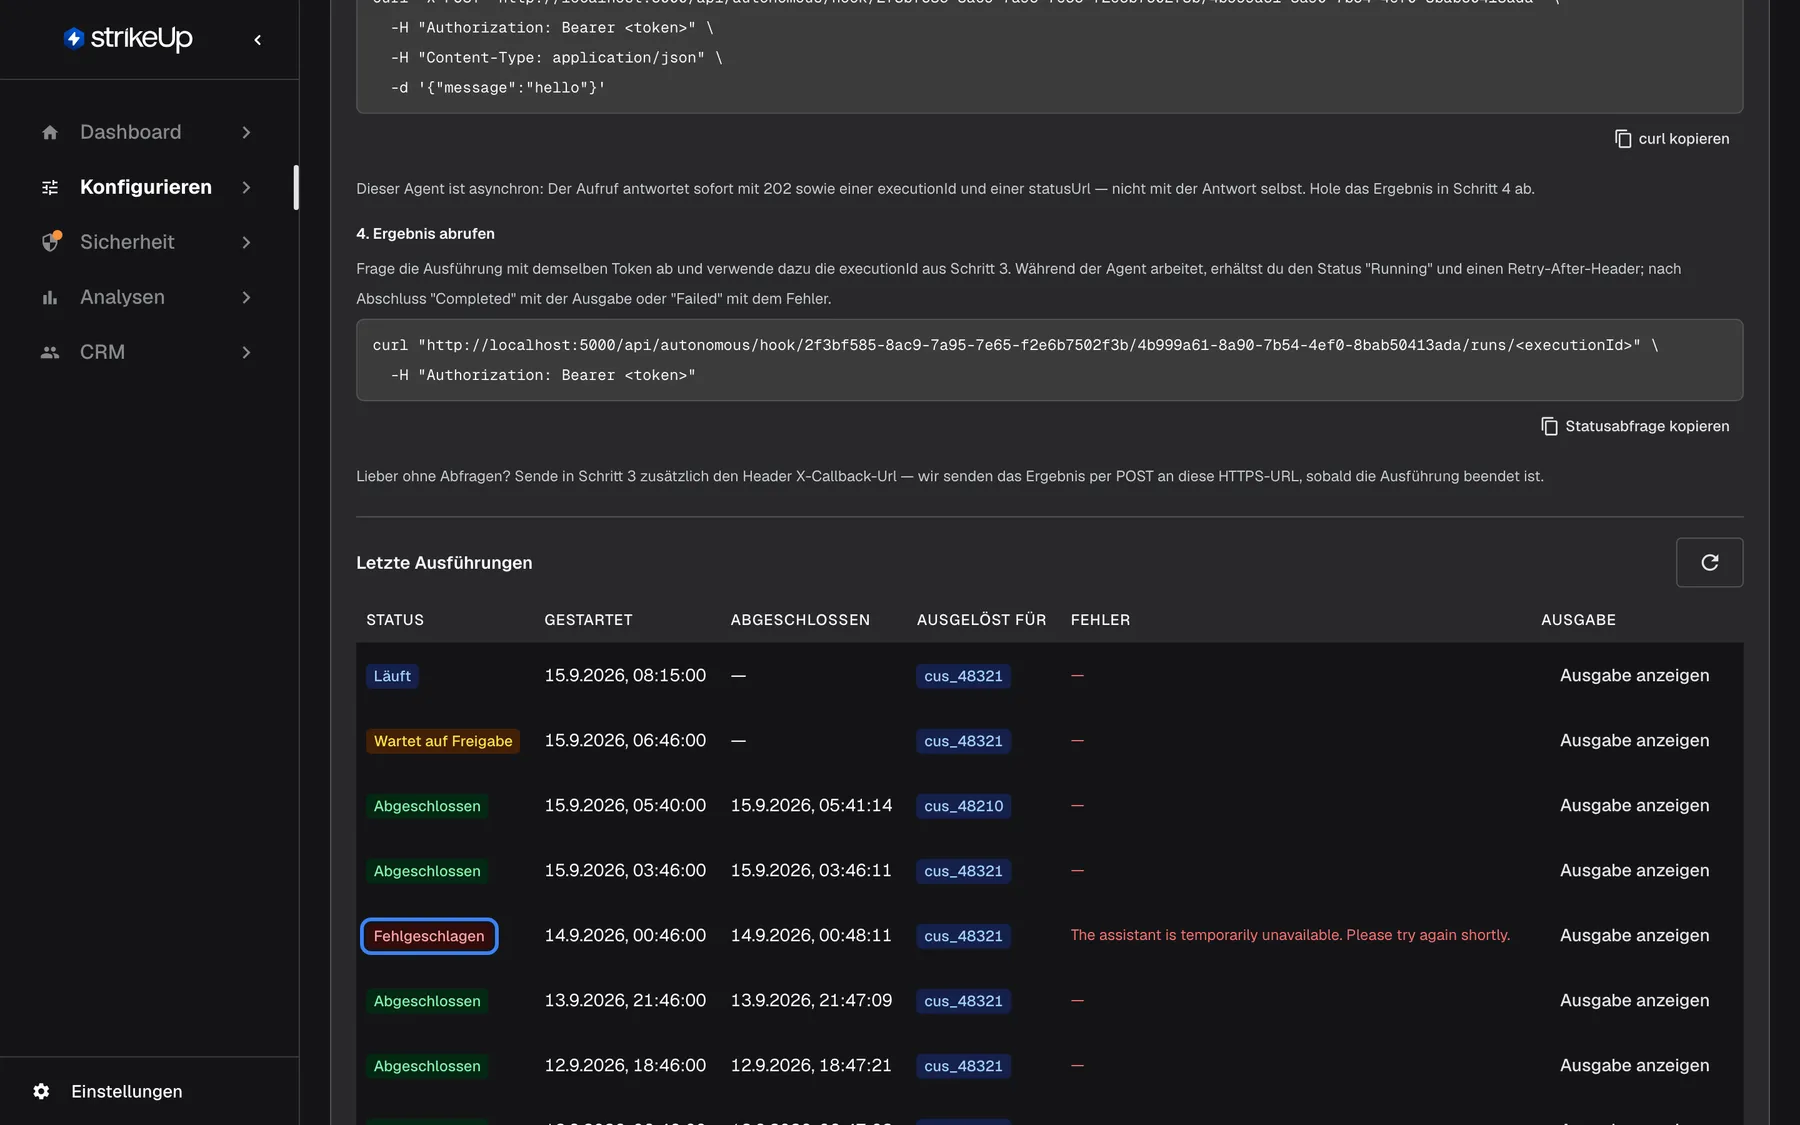This screenshot has width=1800, height=1125.
Task: Expand the Dashboard submenu chevron
Action: (x=246, y=132)
